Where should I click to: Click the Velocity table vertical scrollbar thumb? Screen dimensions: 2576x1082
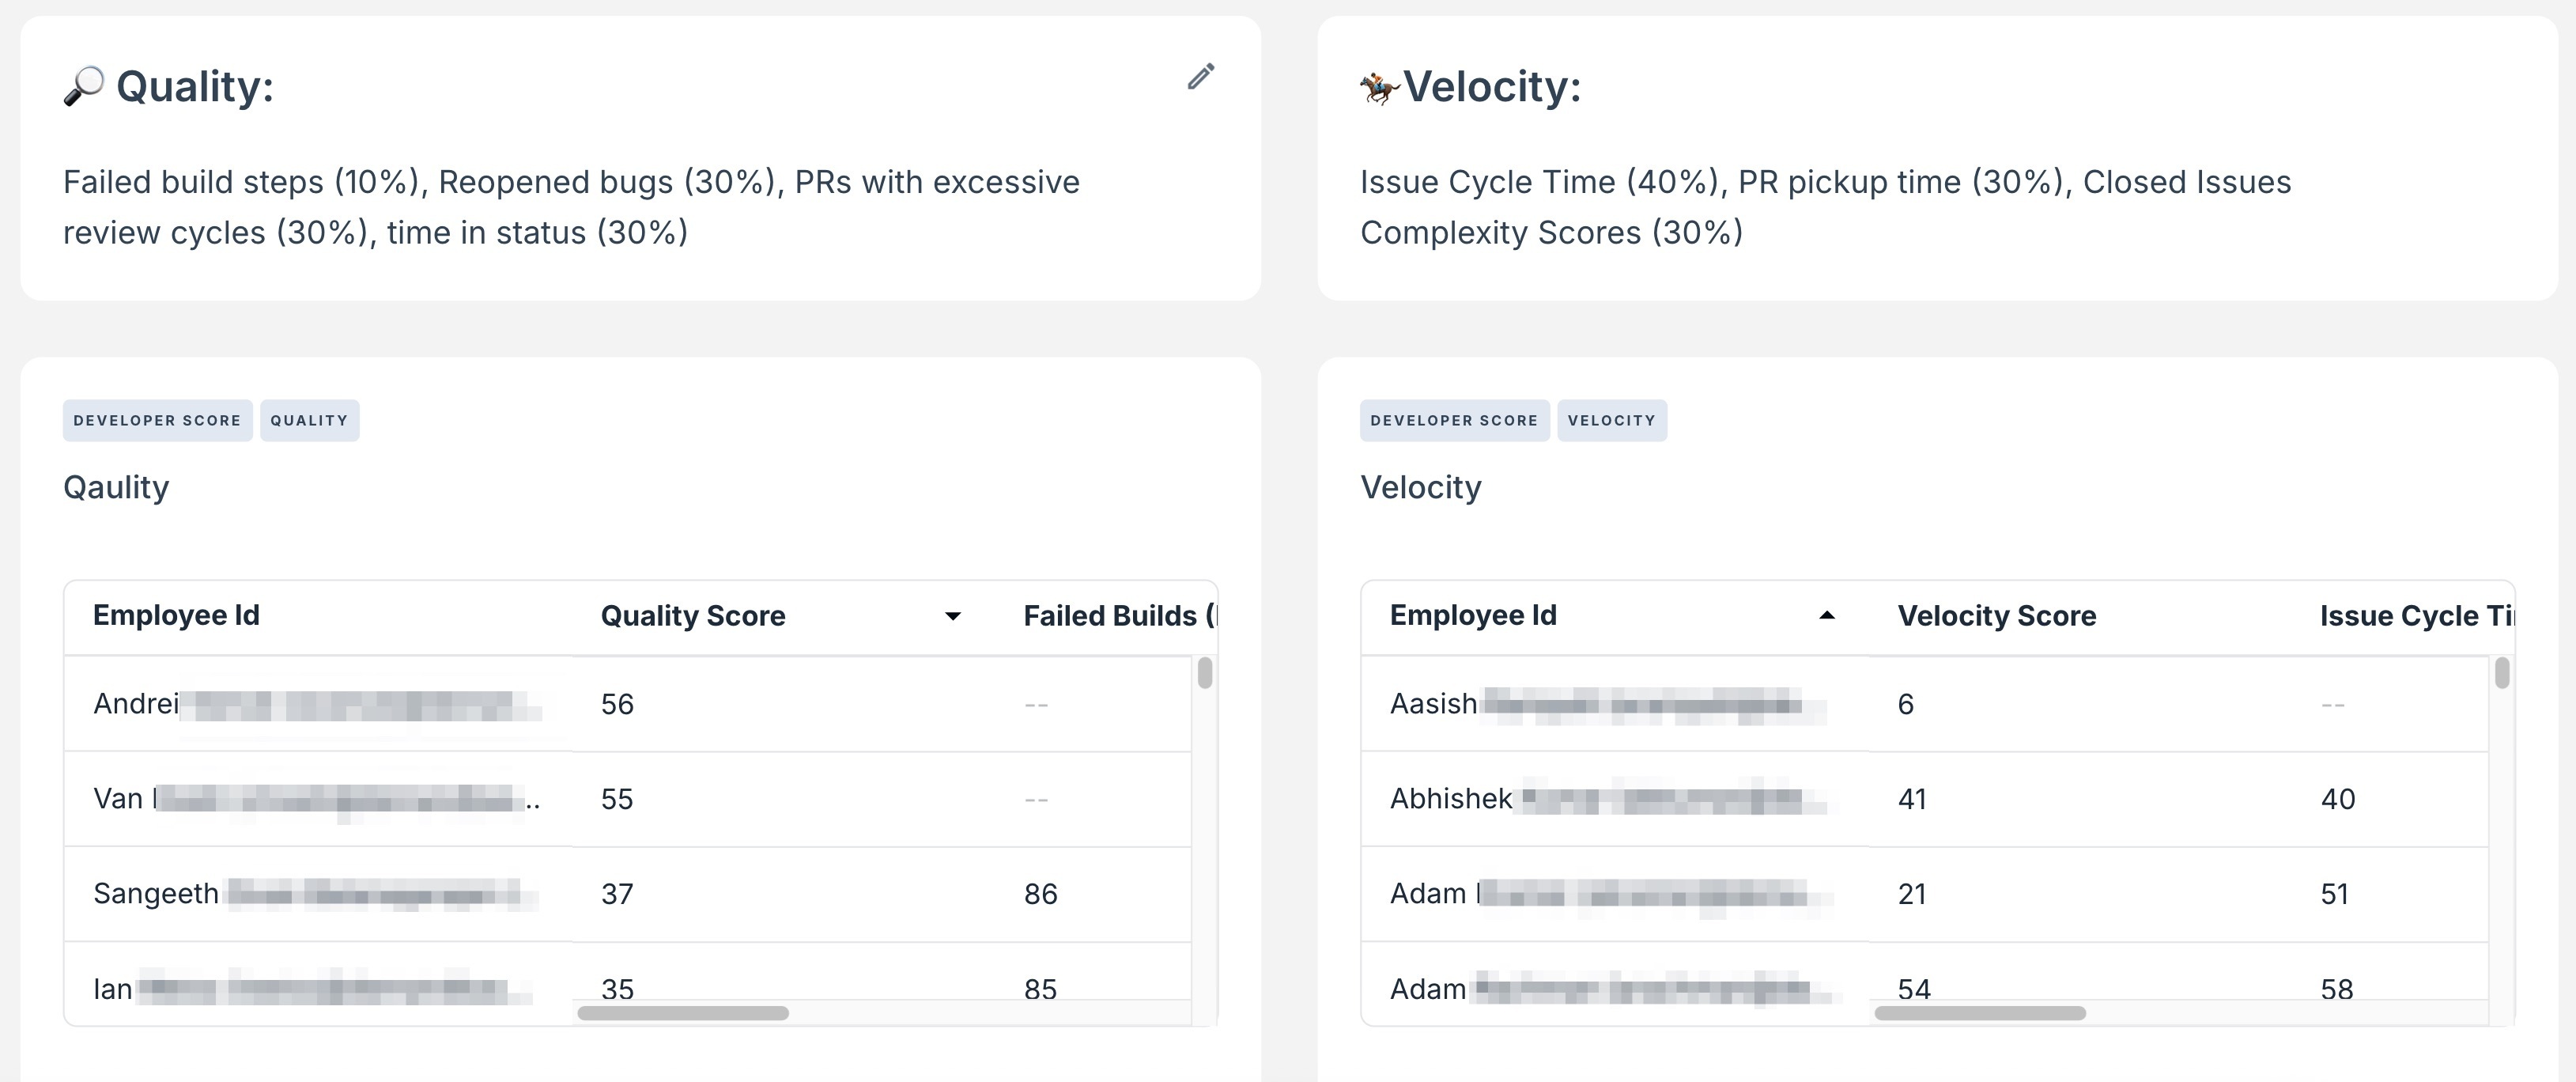[2501, 673]
